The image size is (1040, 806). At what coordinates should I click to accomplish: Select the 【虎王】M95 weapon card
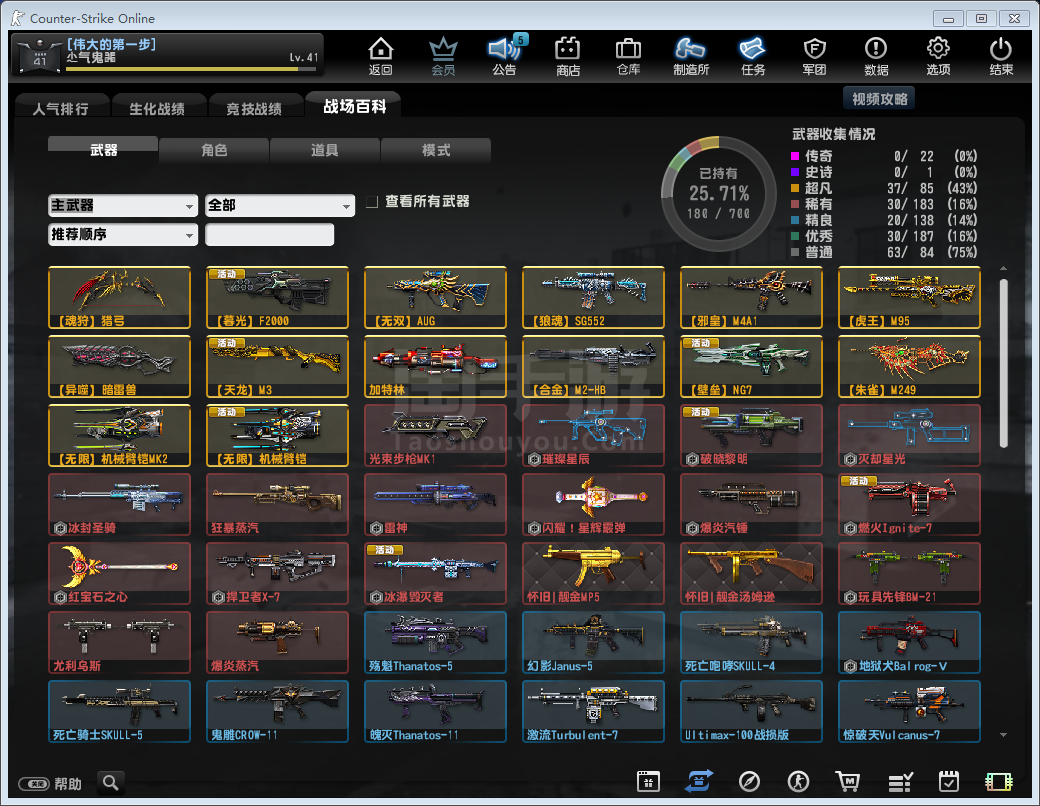pos(909,297)
